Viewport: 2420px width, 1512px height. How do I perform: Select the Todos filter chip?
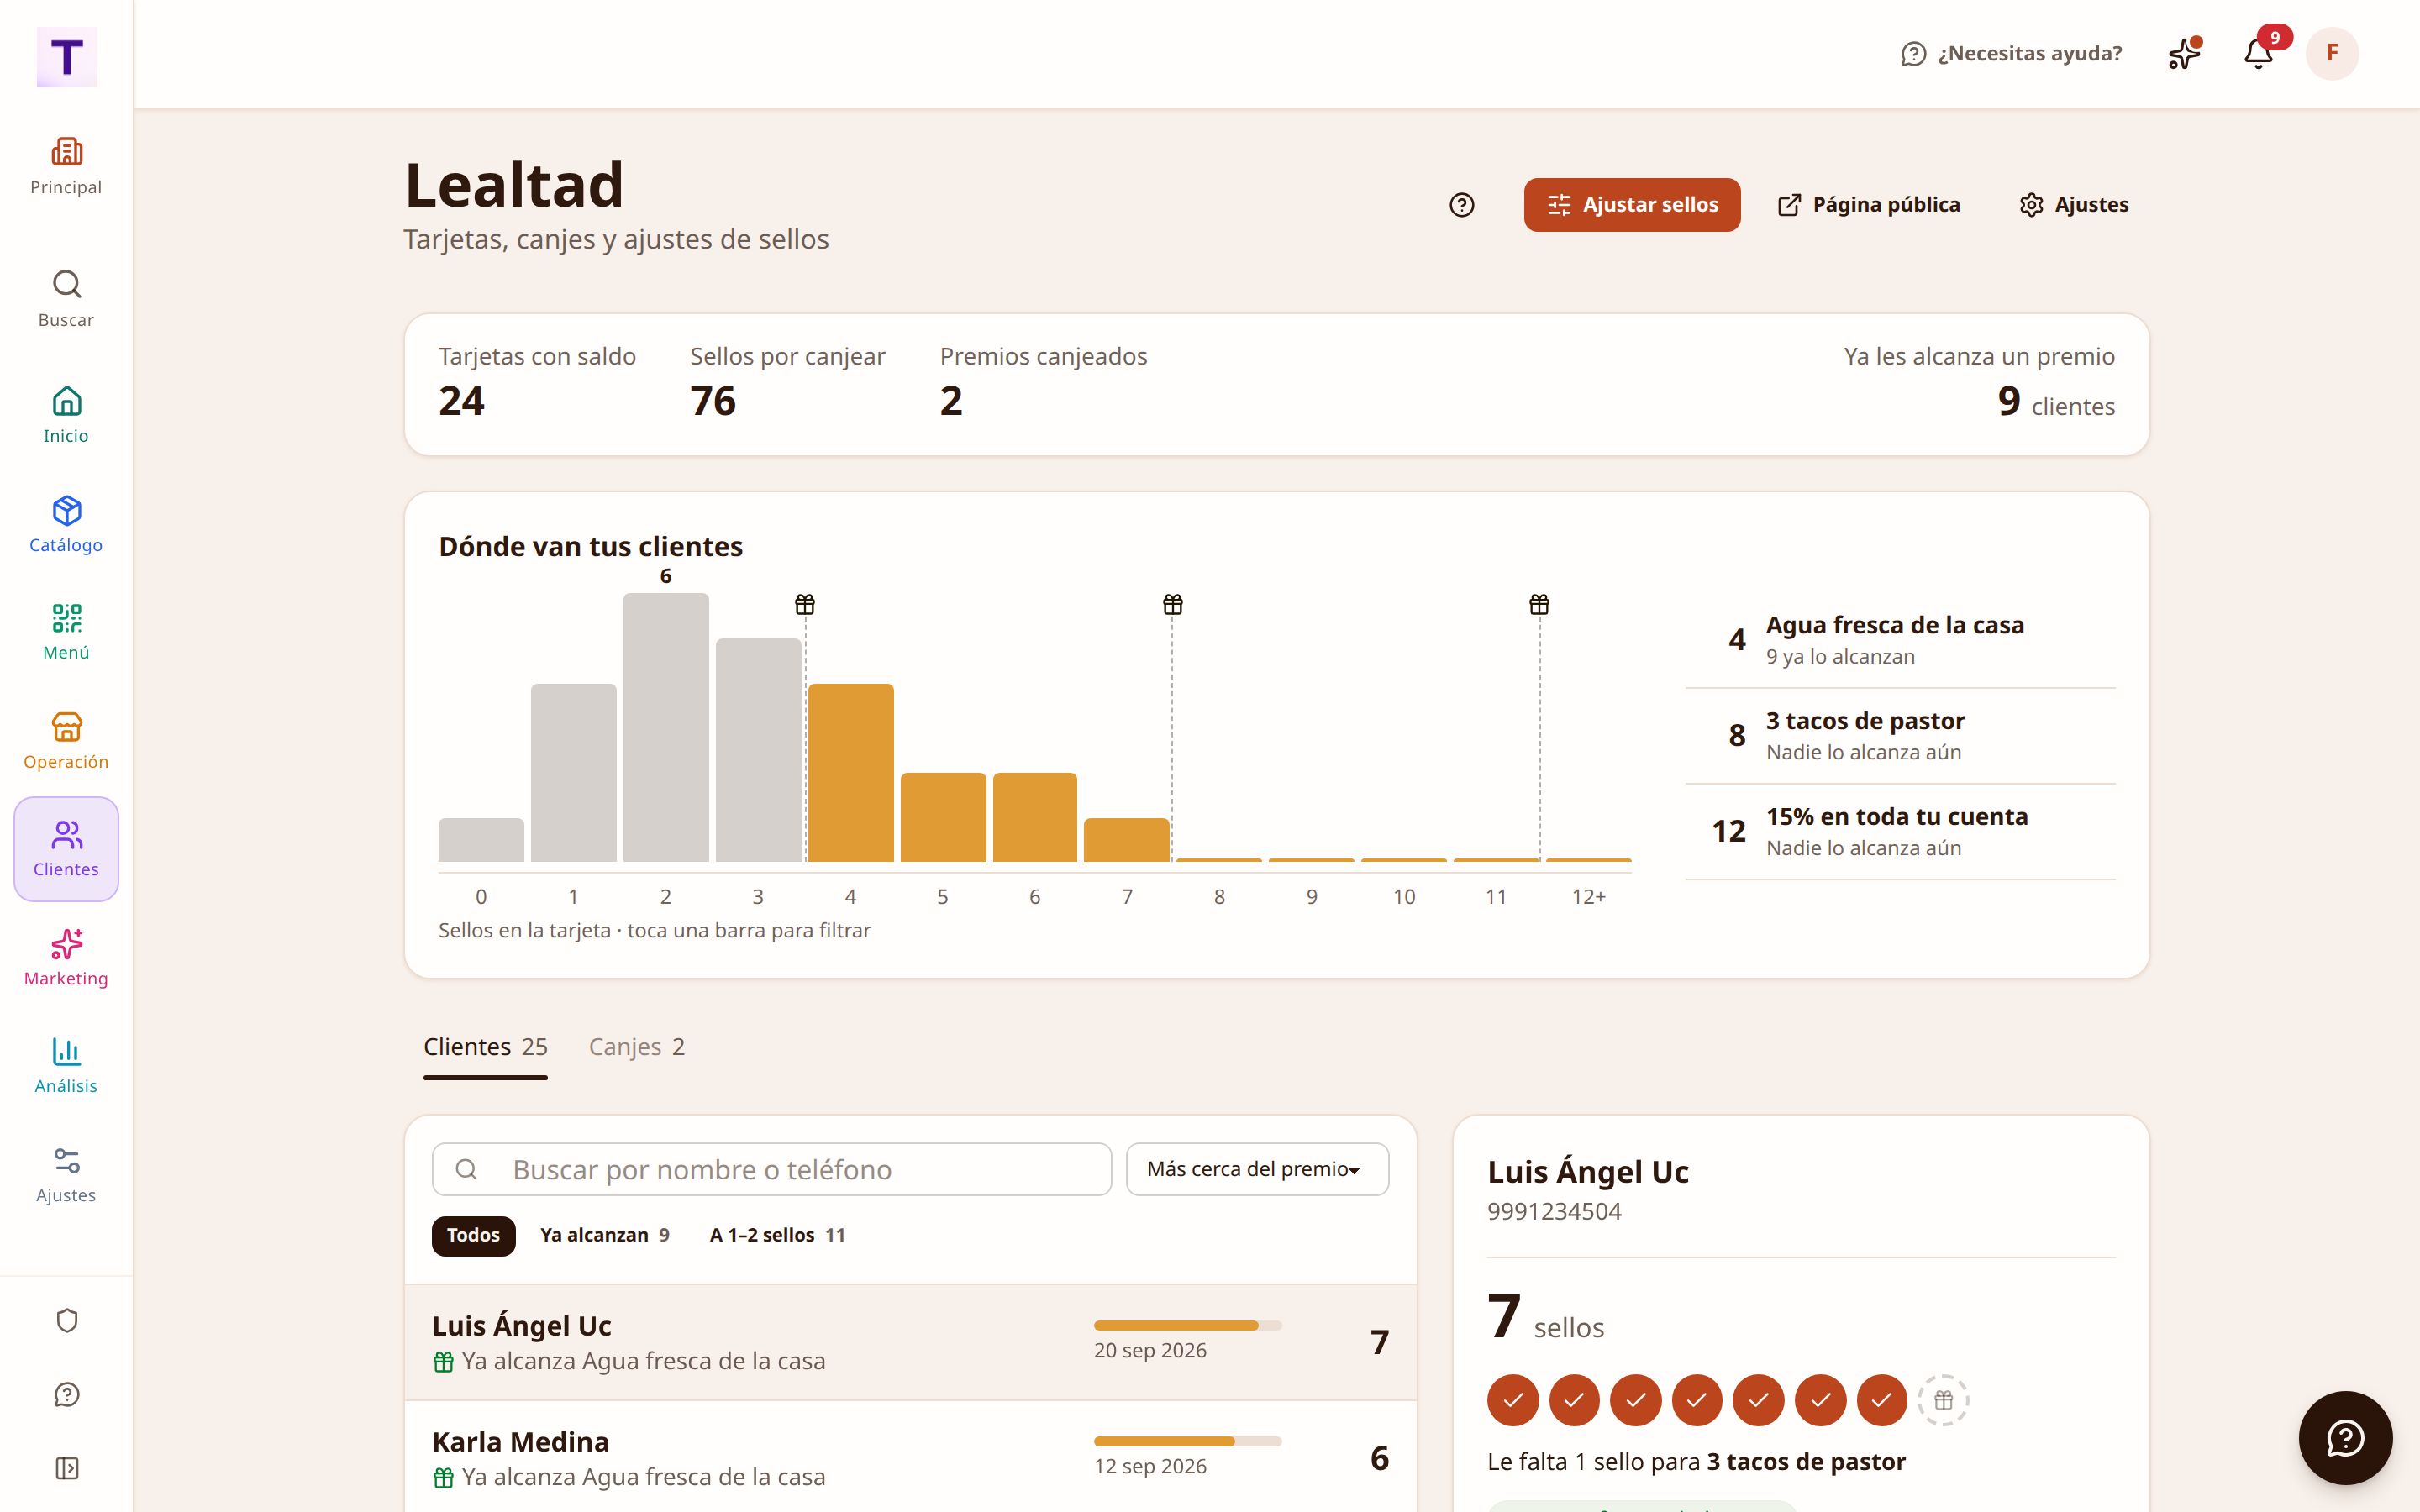point(473,1235)
